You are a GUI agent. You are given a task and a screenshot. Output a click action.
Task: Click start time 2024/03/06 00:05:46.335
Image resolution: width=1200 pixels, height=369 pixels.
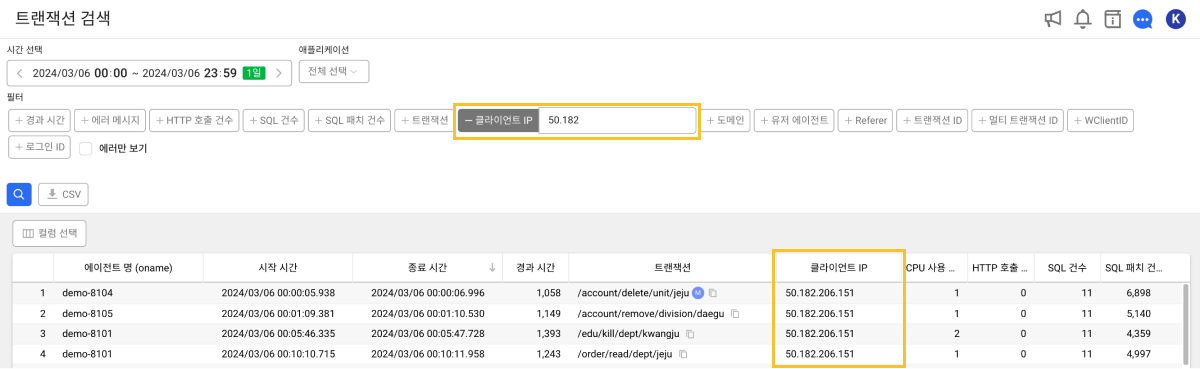click(x=278, y=333)
